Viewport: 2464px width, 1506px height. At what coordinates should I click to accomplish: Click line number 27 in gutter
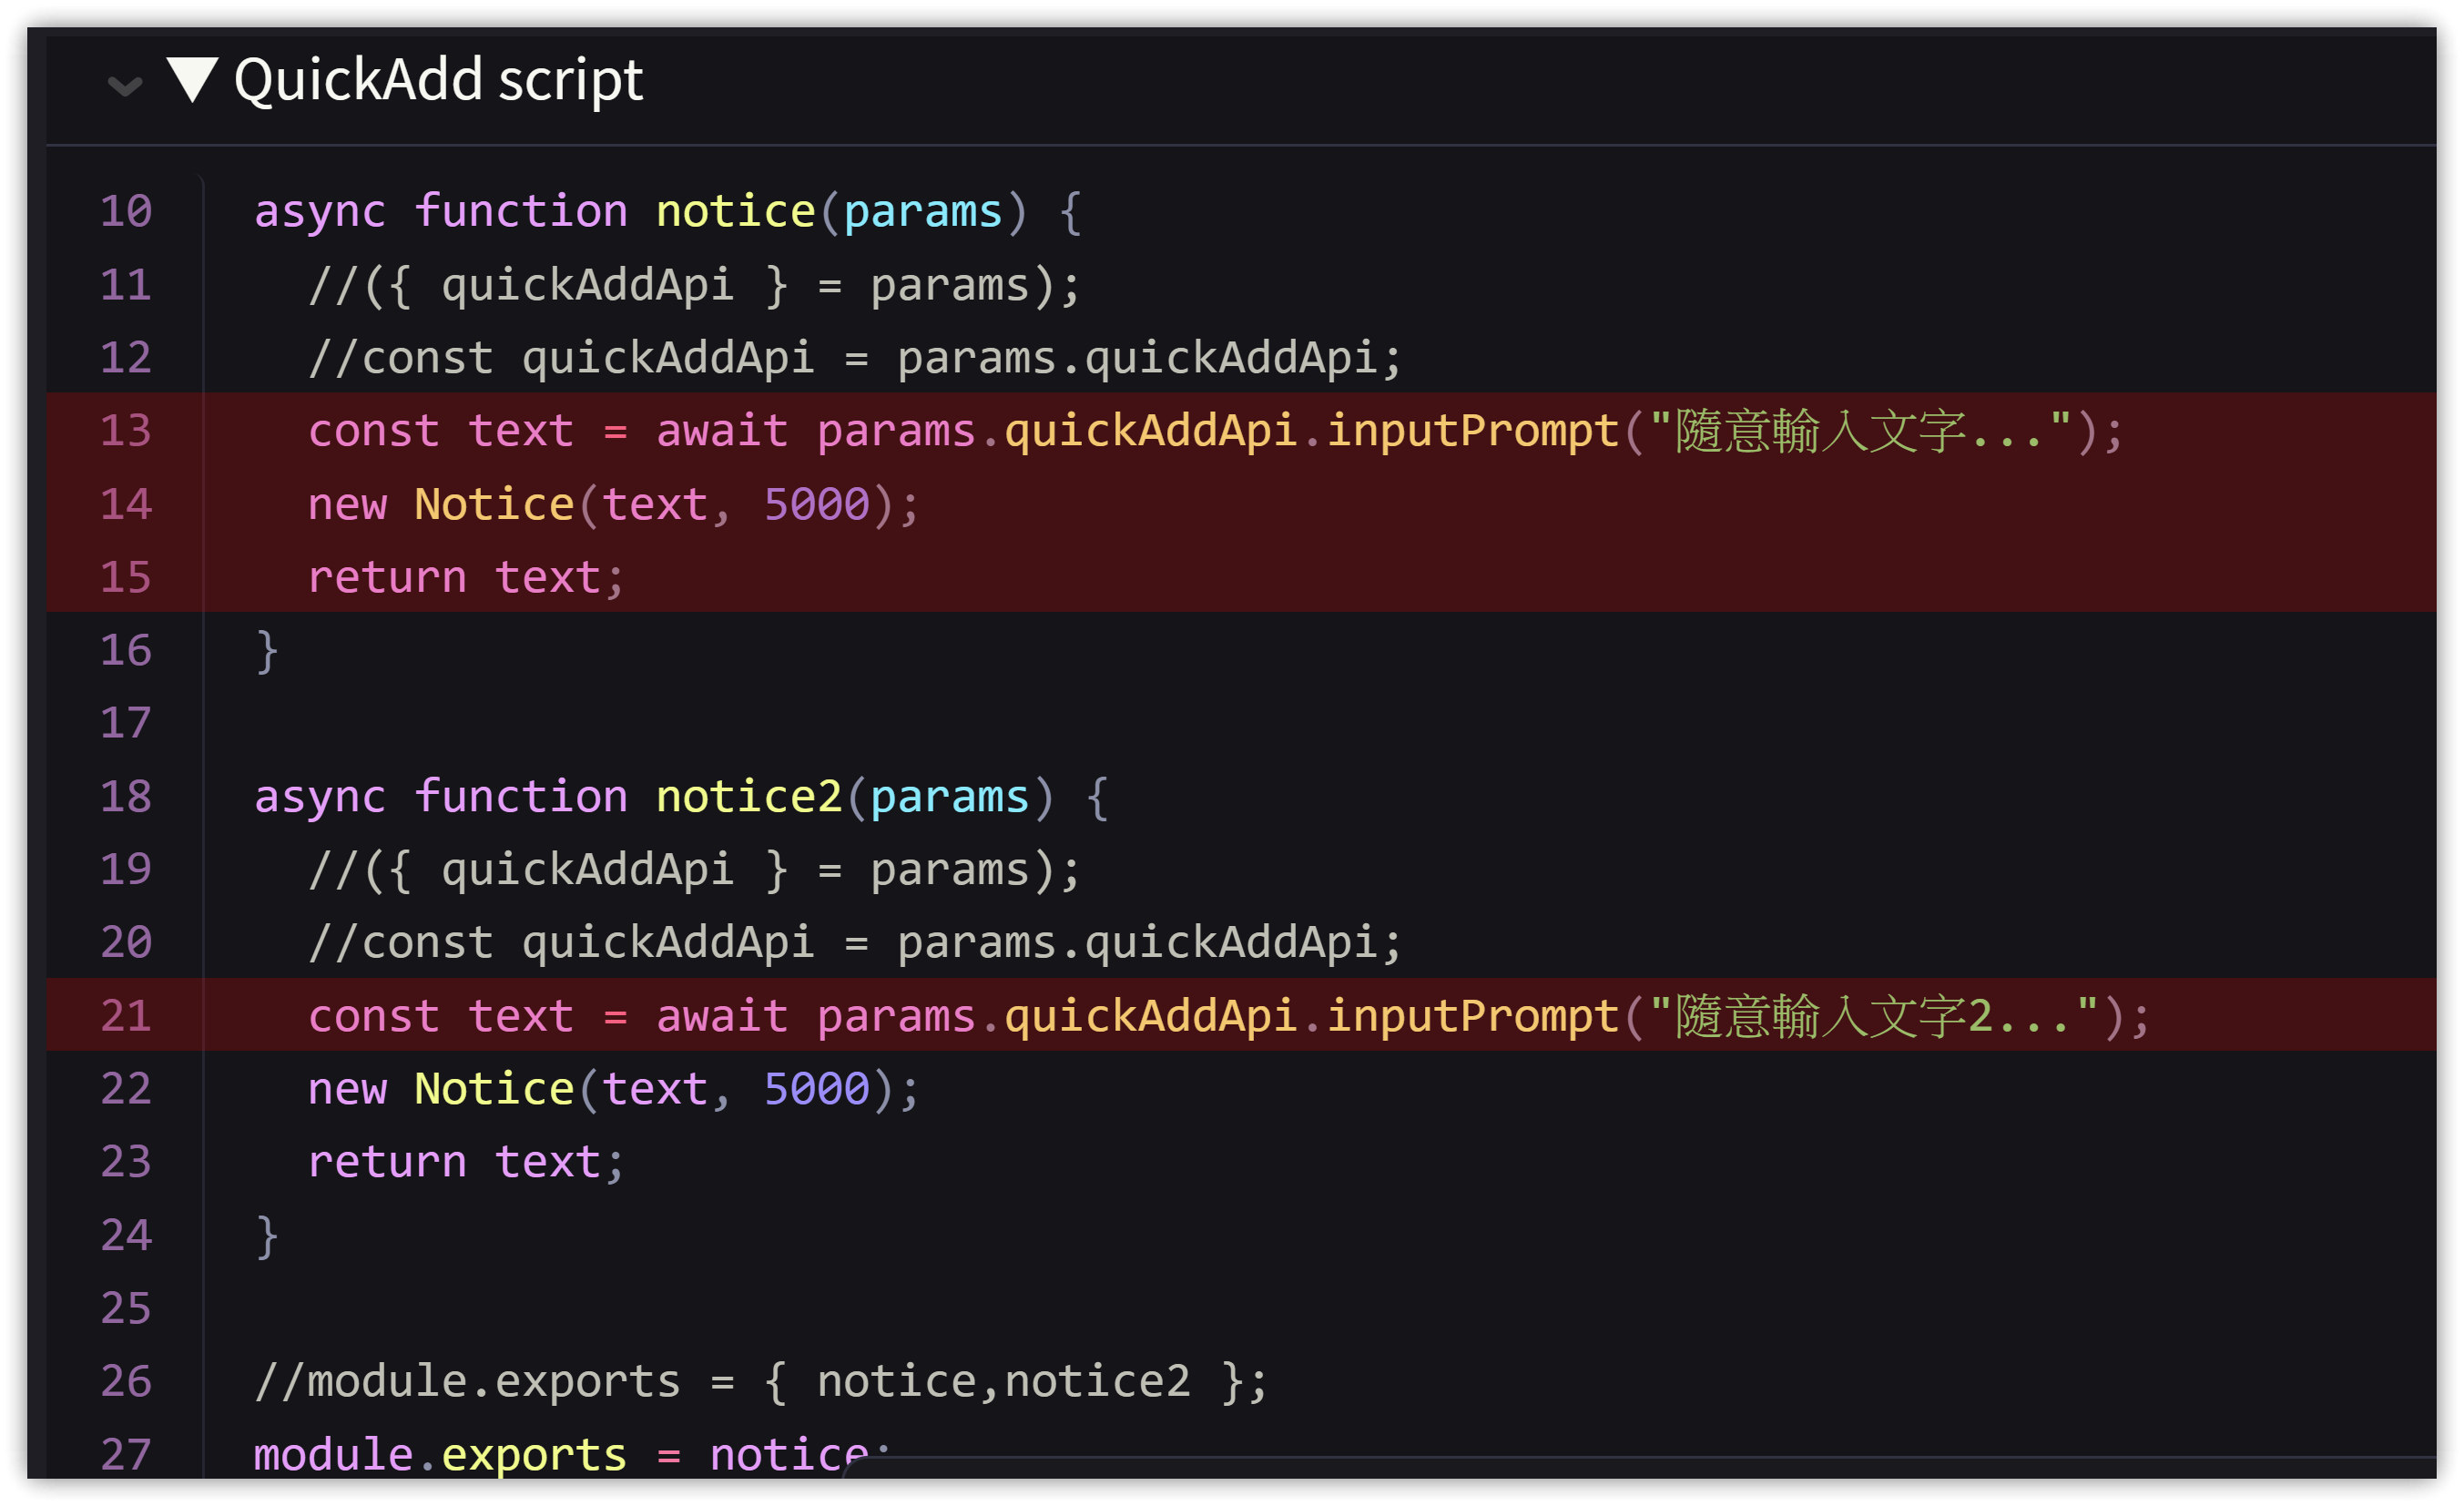126,1454
